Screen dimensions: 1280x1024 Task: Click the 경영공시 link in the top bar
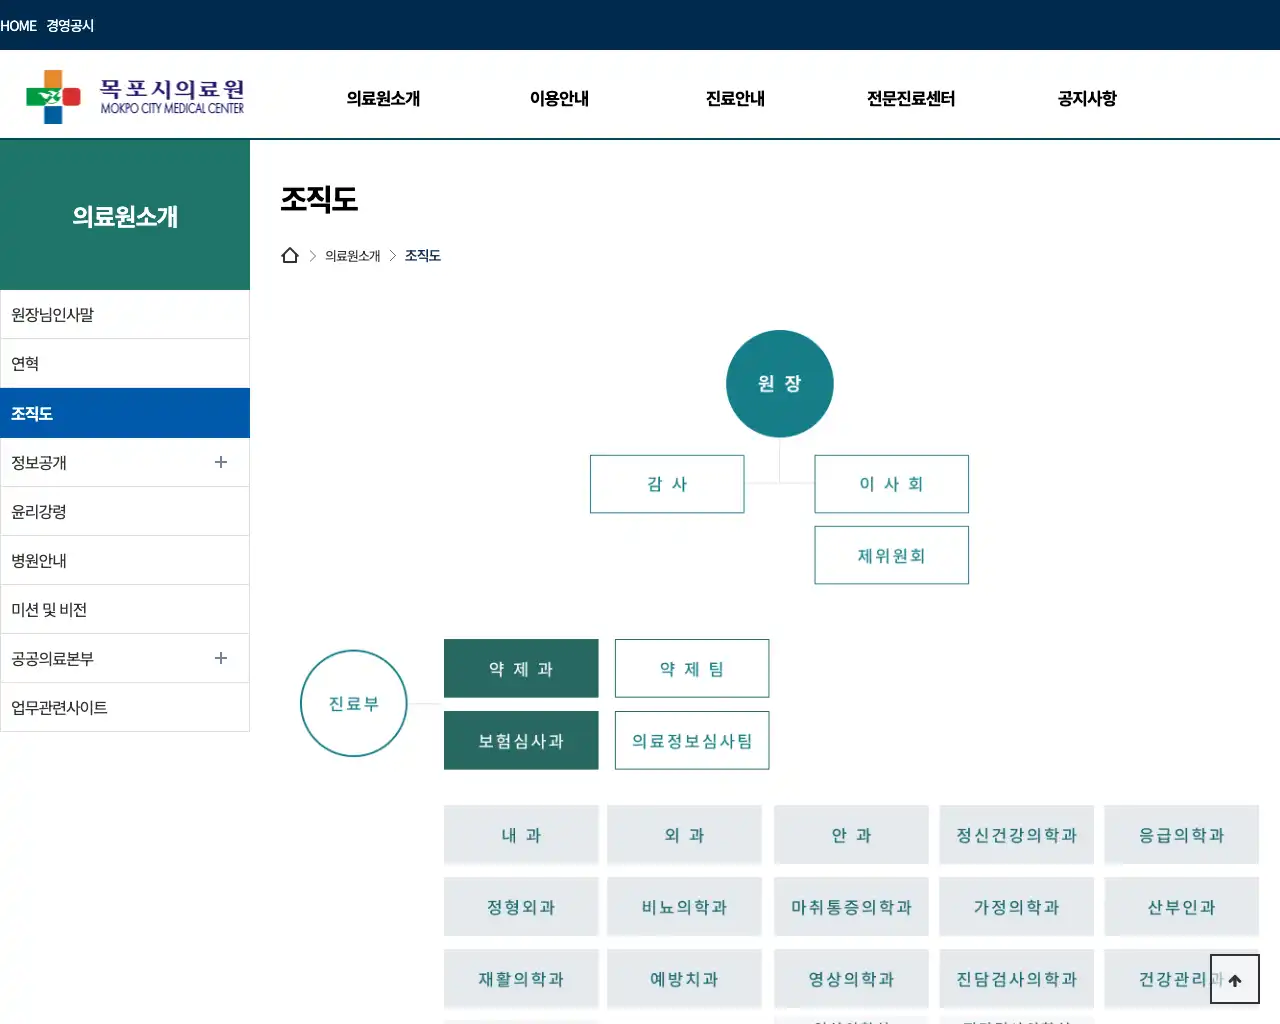[69, 25]
